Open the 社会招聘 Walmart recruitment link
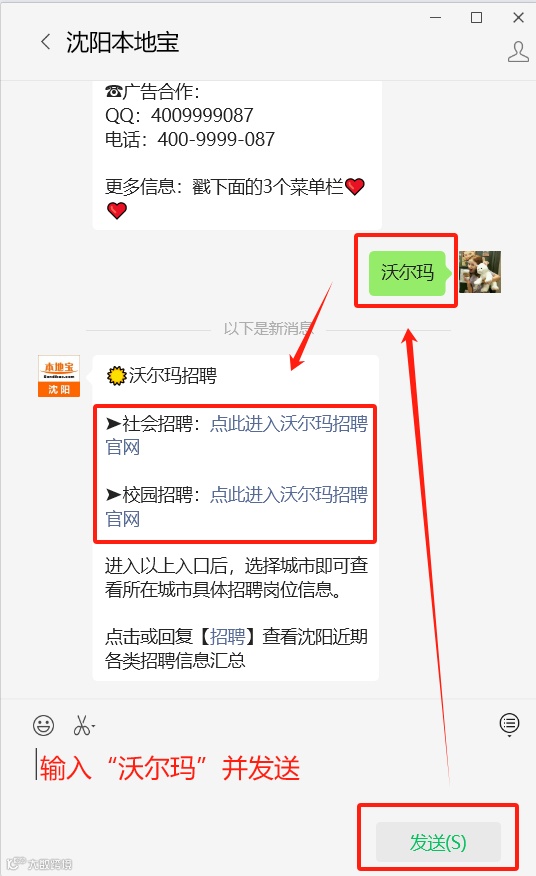 click(236, 435)
